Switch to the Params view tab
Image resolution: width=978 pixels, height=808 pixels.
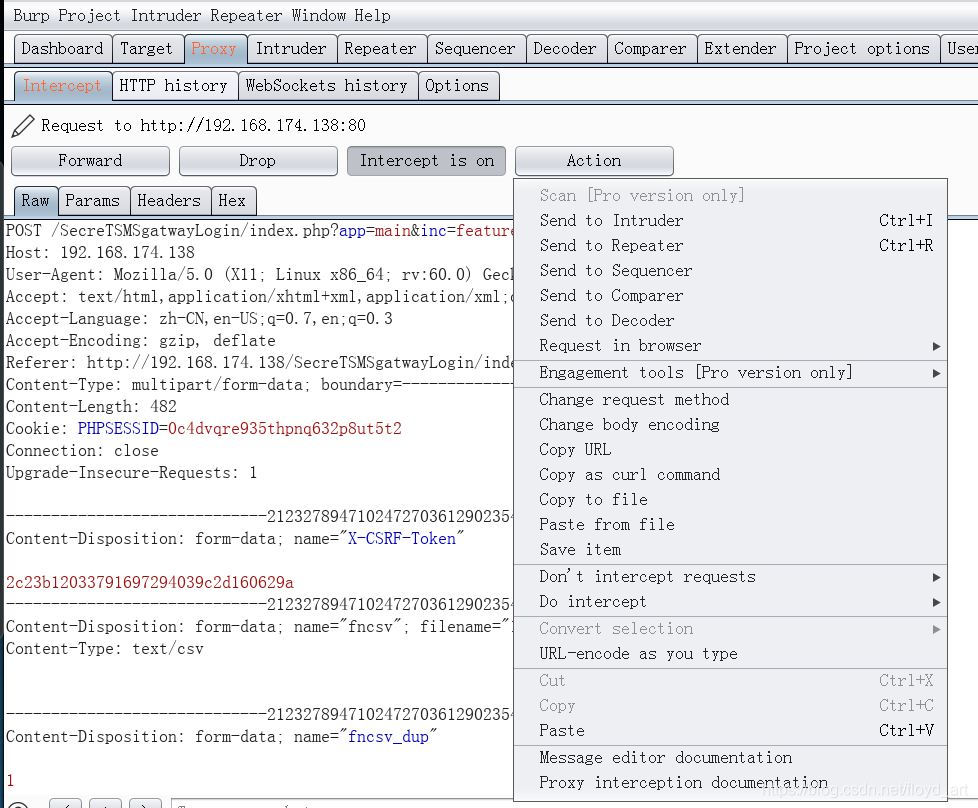[93, 201]
